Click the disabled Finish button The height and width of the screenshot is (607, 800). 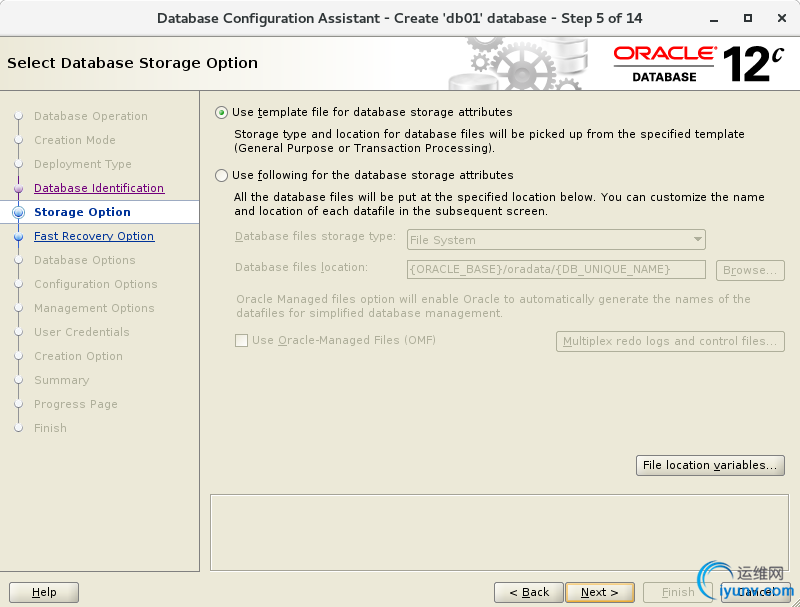pyautogui.click(x=678, y=592)
